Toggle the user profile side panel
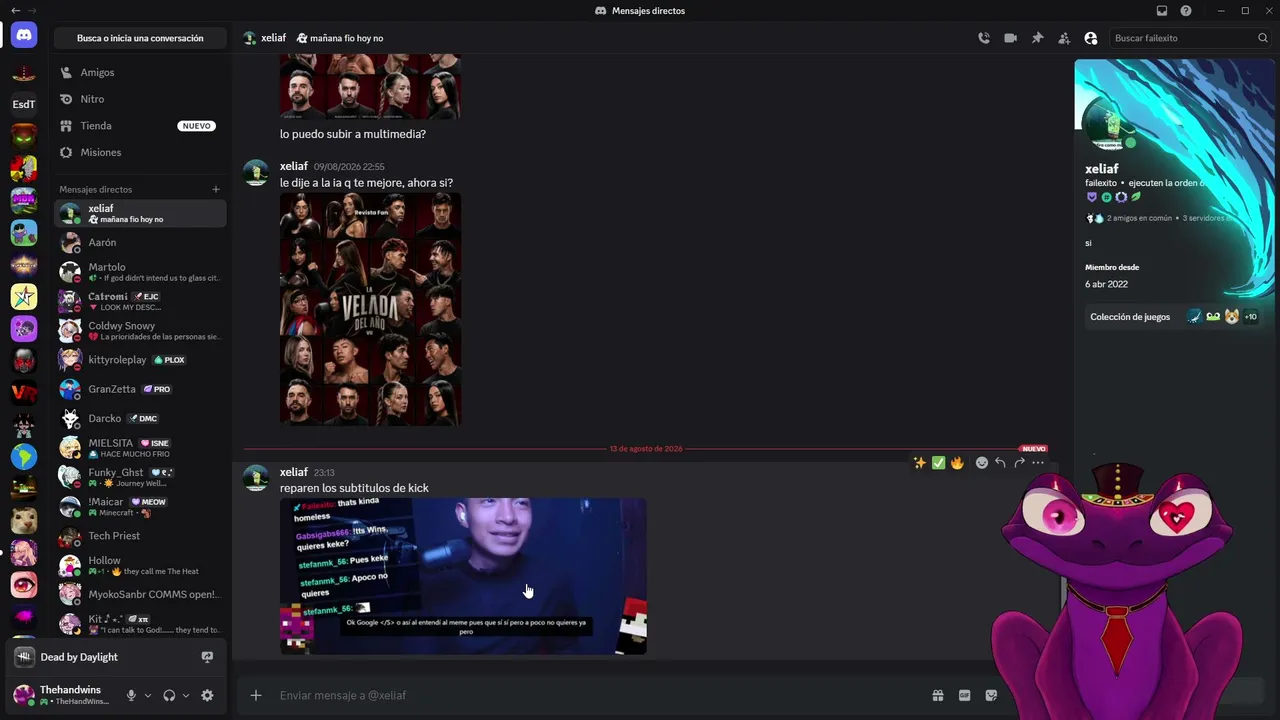Screen dimensions: 1280x720 pos(1091,38)
